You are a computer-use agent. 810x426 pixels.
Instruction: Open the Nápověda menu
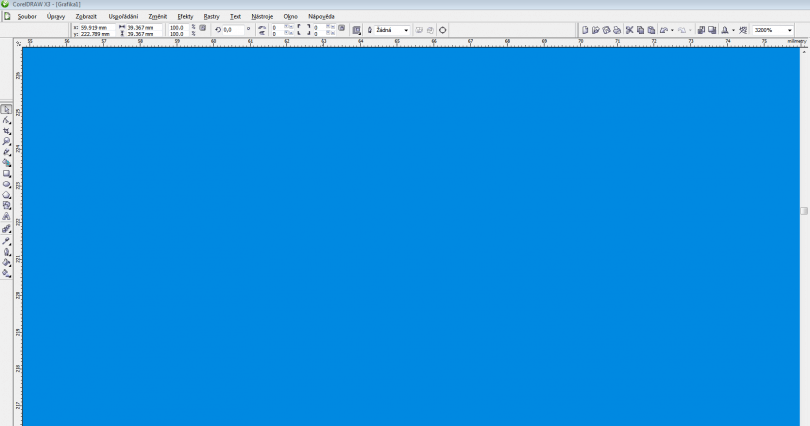click(x=321, y=17)
